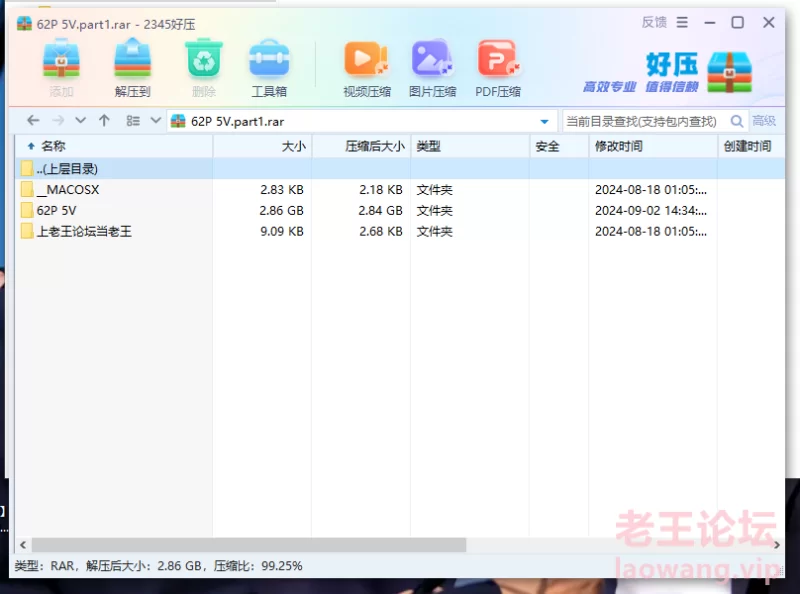Sort by the 压缩后大小 column header
This screenshot has width=800, height=594.
tap(361, 146)
